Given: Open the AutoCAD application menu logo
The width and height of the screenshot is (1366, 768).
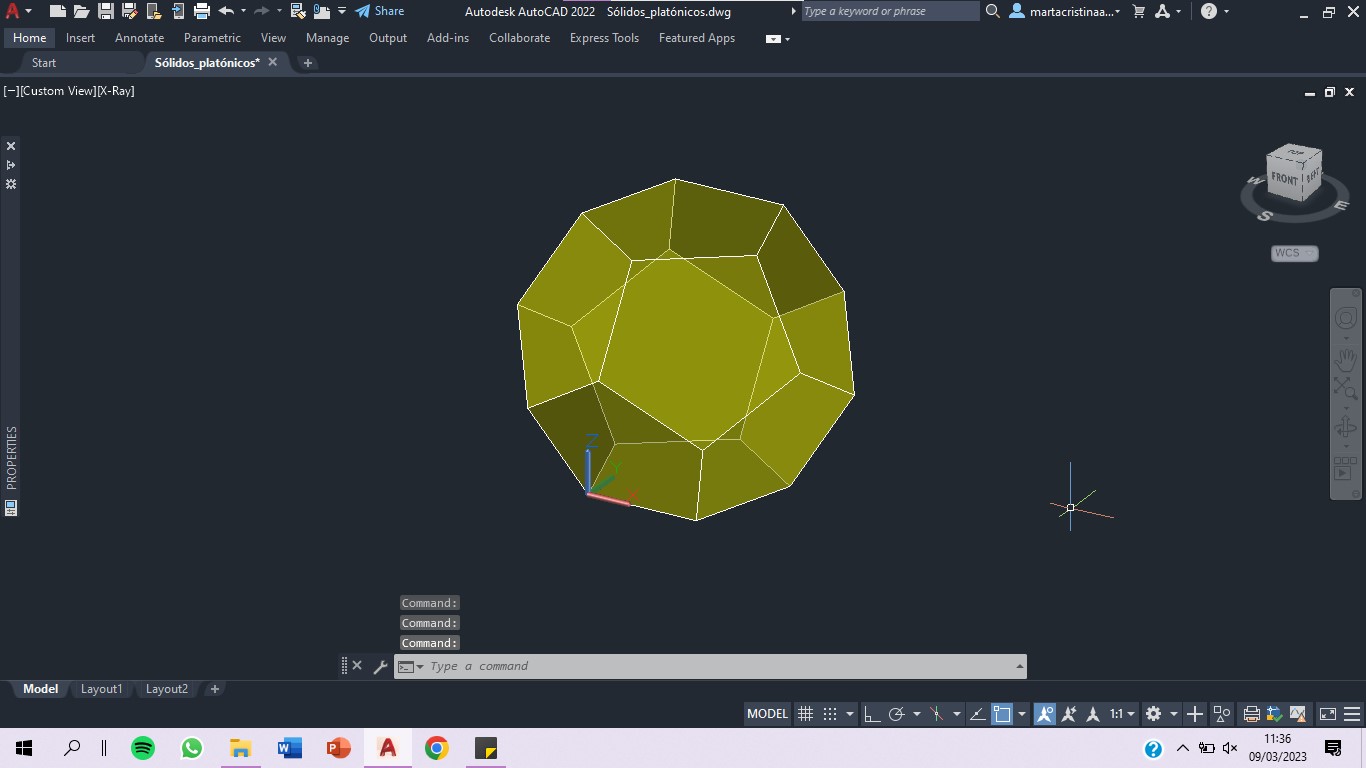Looking at the screenshot, I should (13, 11).
